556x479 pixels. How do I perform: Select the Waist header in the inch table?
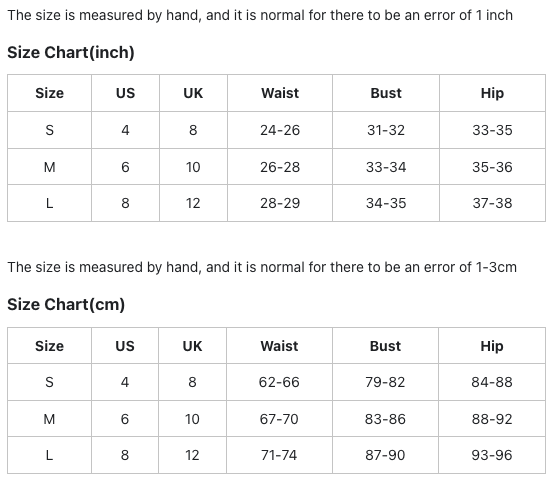[x=280, y=93]
